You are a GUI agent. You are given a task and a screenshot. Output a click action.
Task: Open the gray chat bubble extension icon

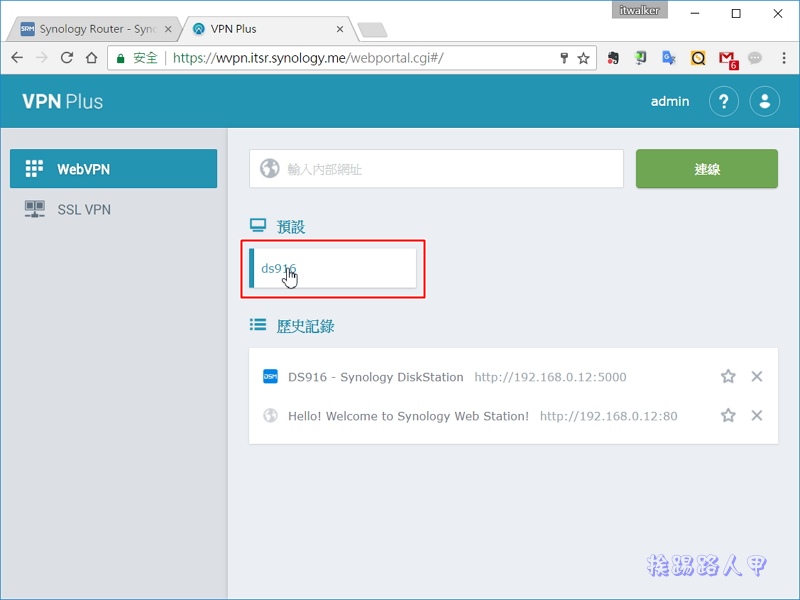pos(755,58)
